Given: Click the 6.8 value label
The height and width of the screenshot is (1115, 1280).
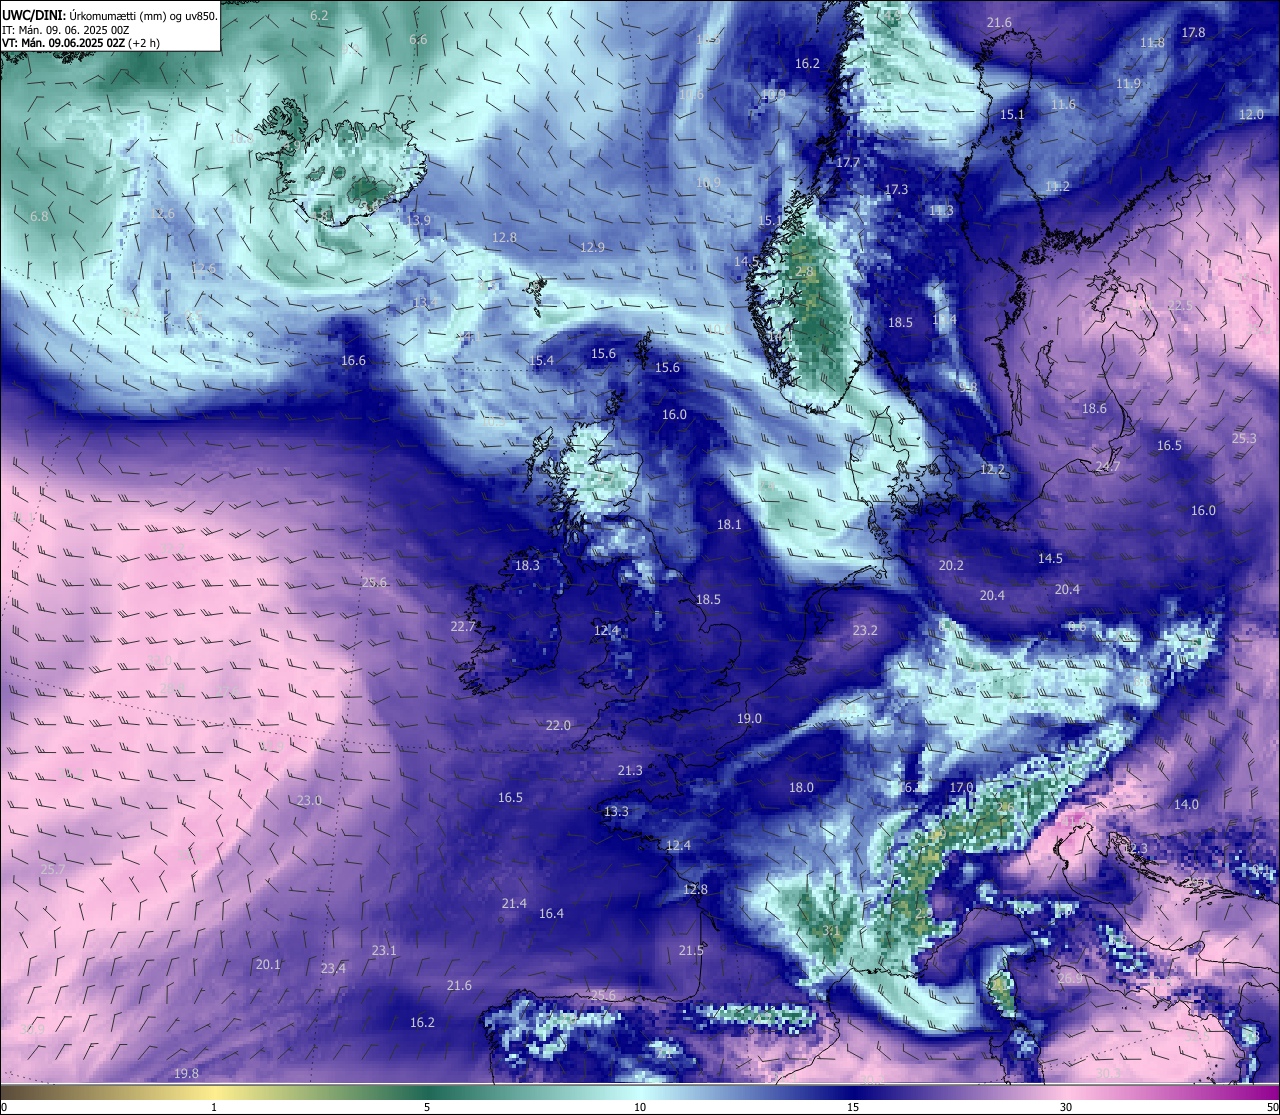Looking at the screenshot, I should tap(39, 216).
